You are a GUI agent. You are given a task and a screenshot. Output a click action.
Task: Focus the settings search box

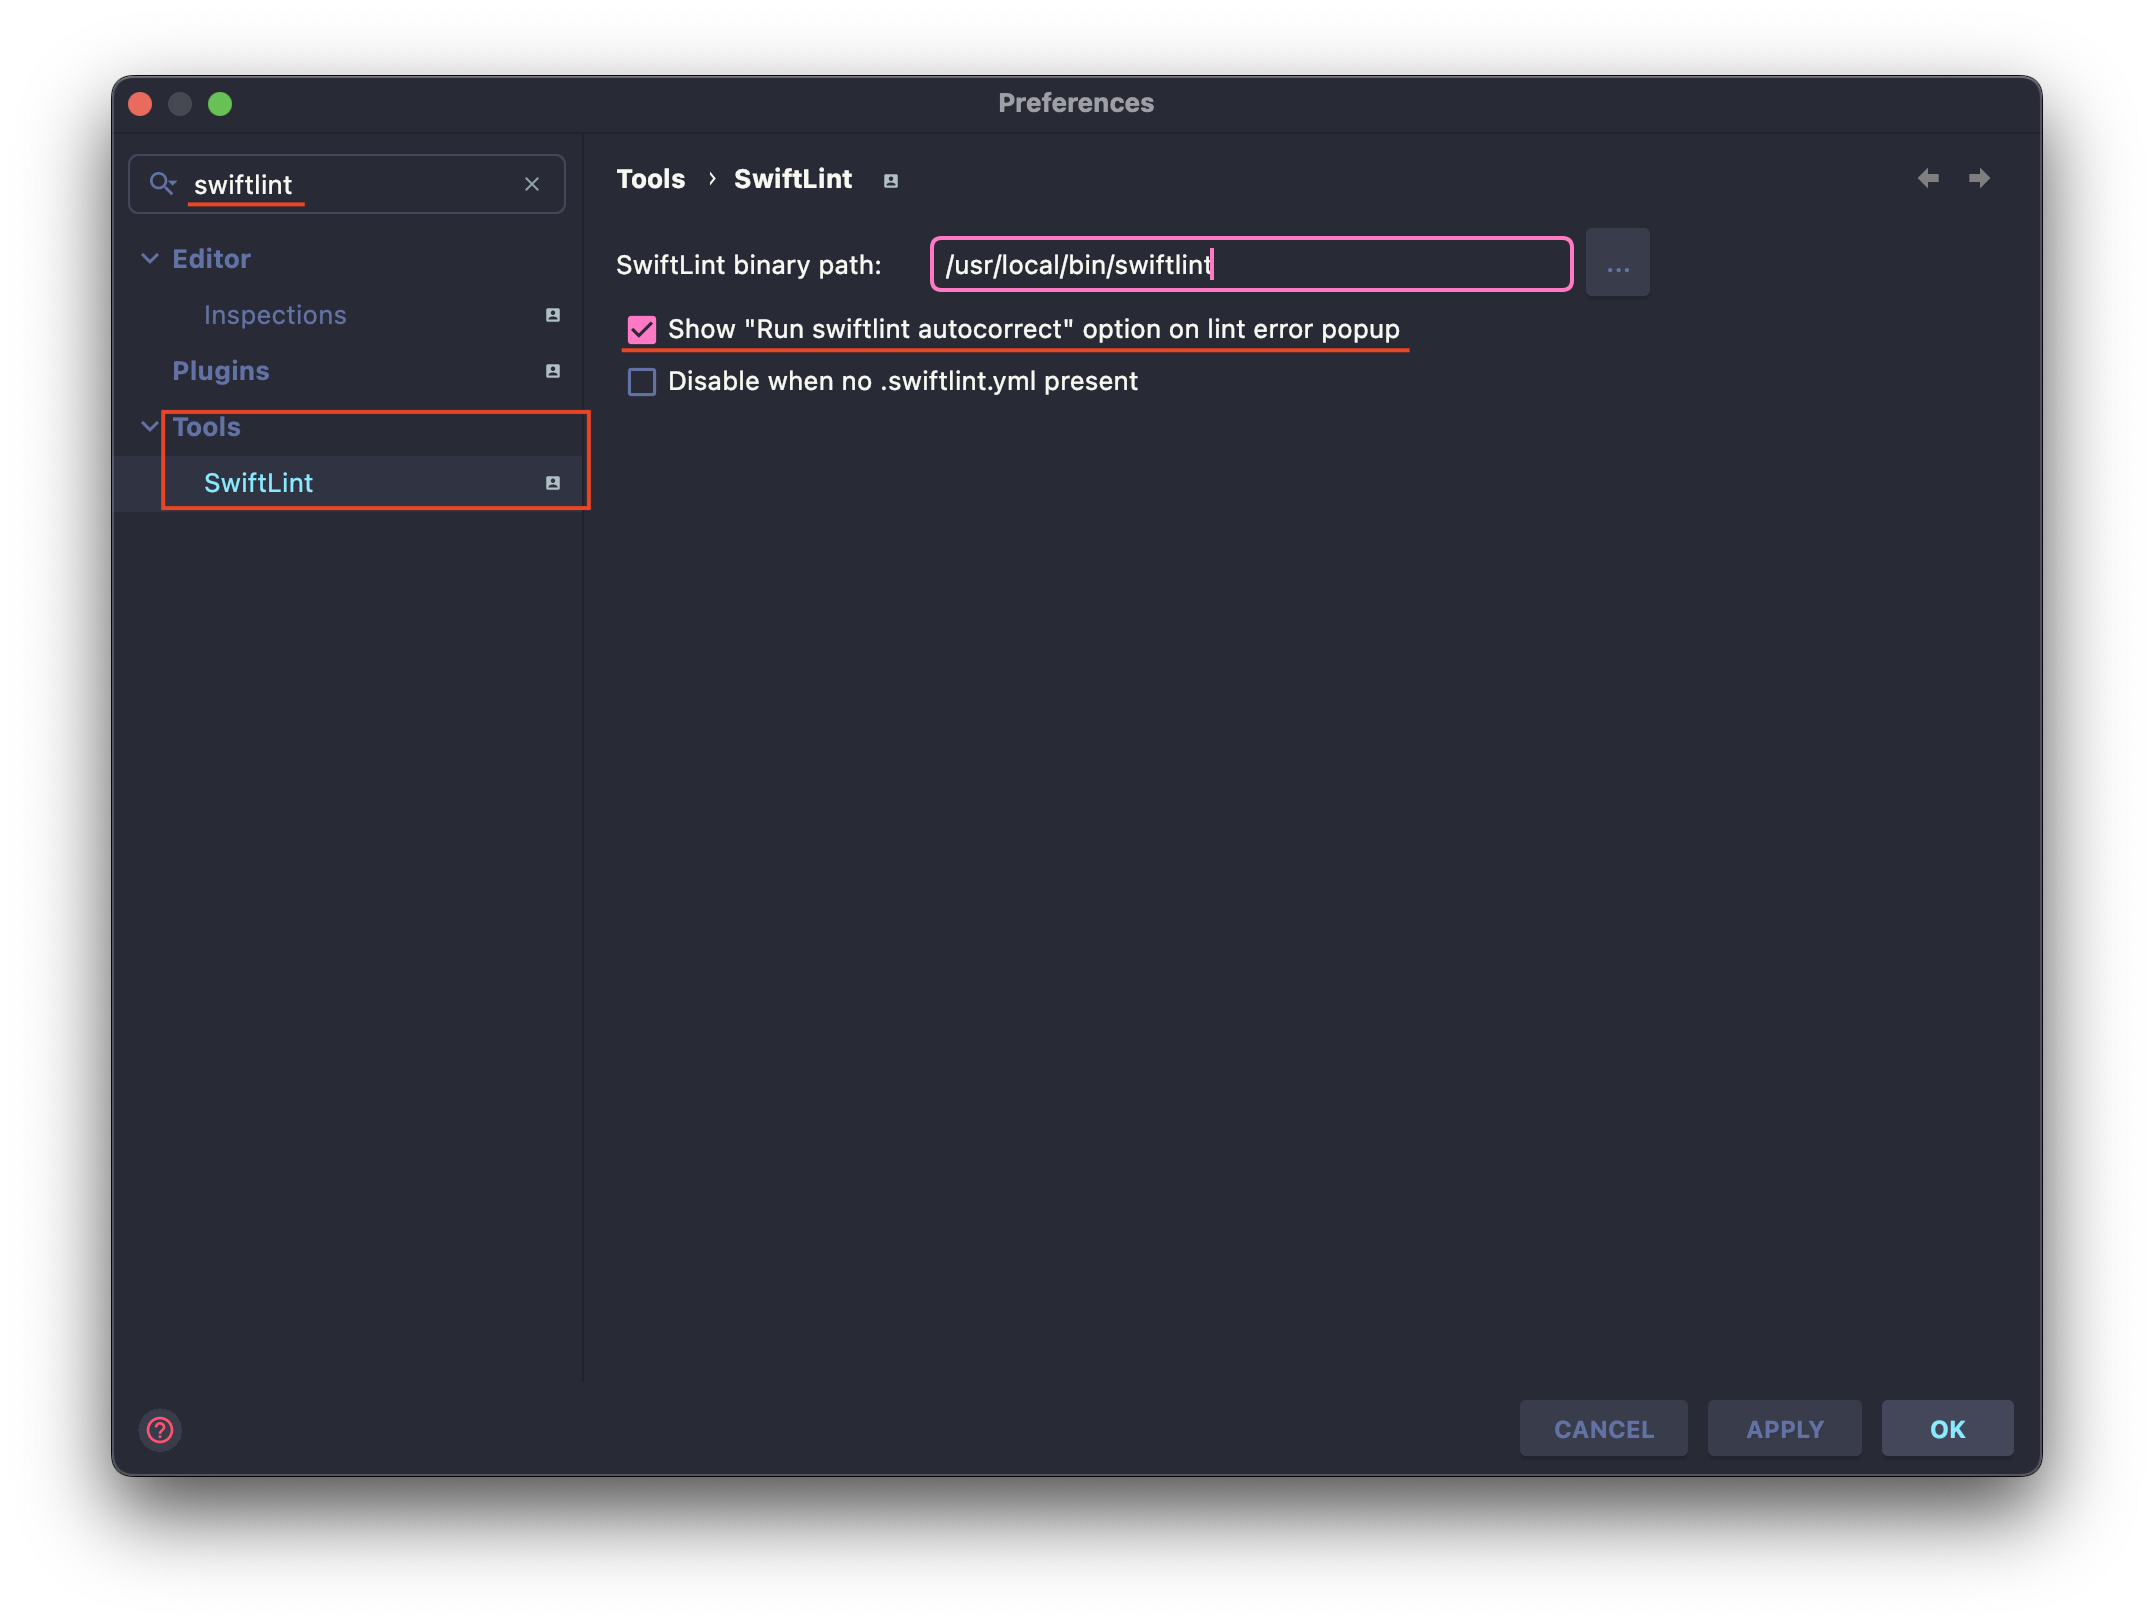tap(347, 184)
